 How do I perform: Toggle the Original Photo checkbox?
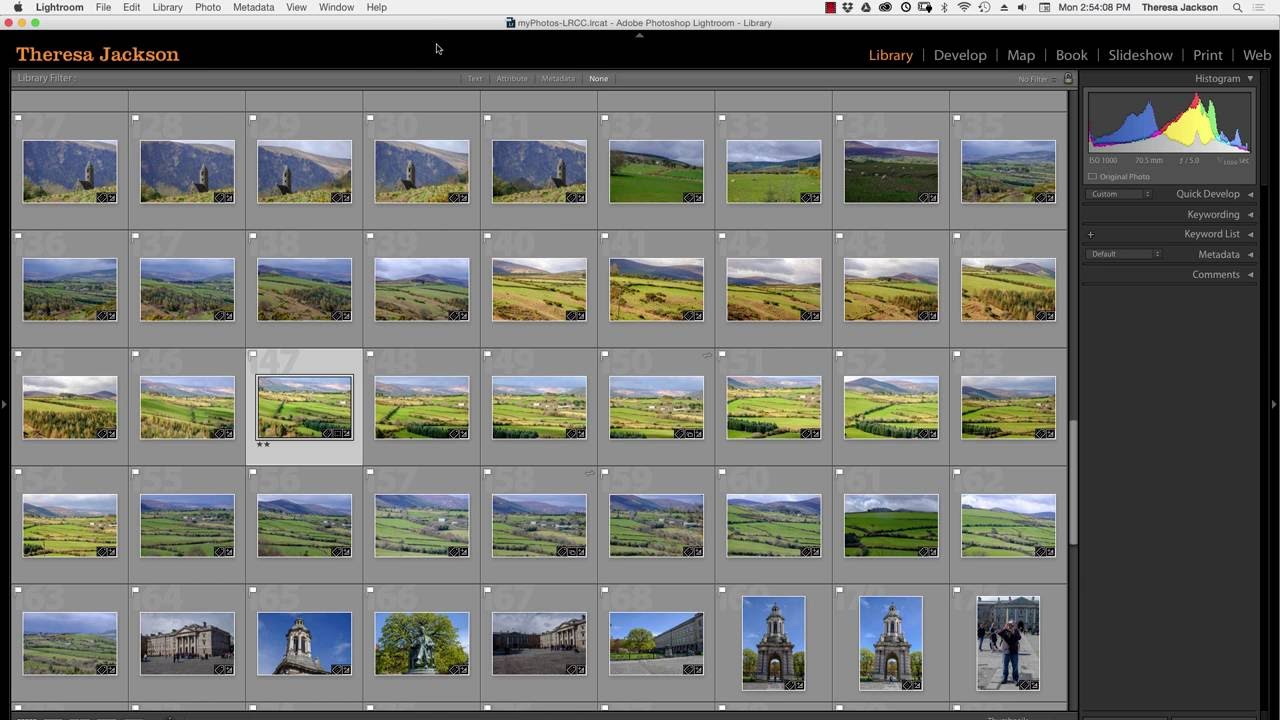[x=1092, y=177]
